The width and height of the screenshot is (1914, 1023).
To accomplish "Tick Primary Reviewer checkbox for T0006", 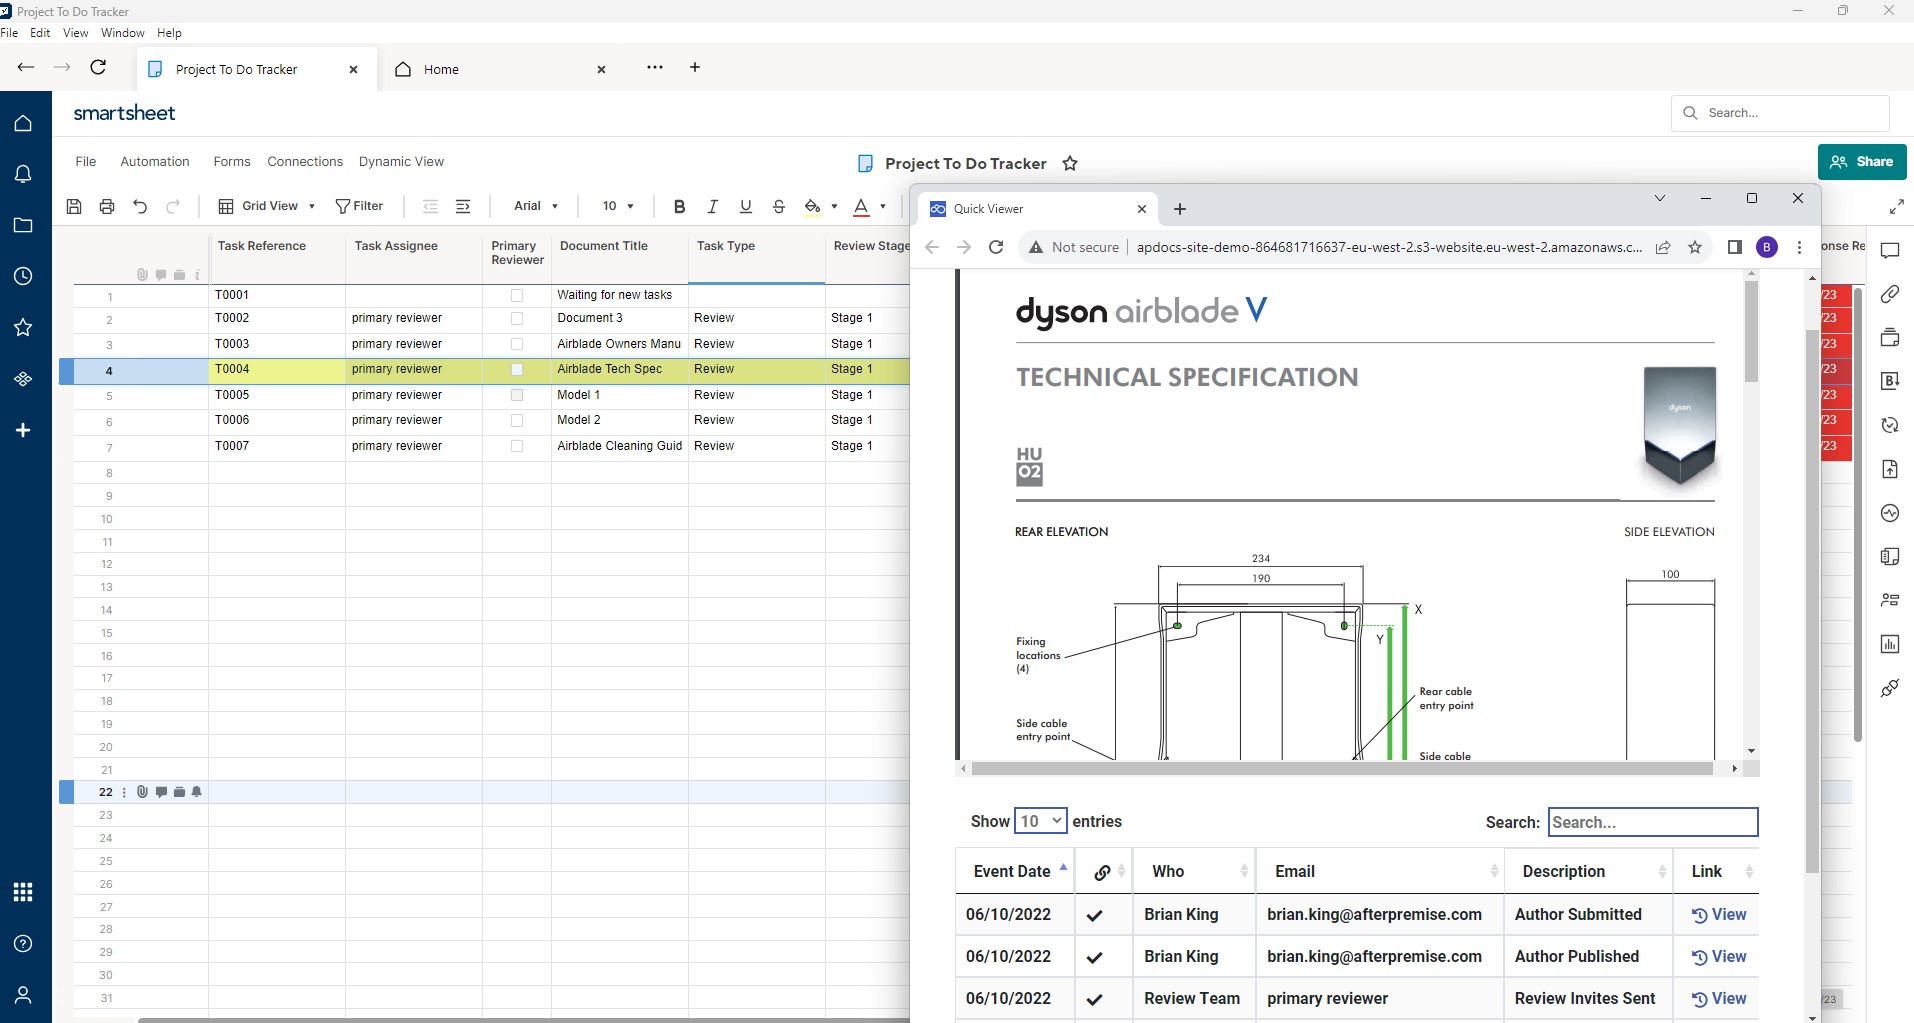I will click(x=517, y=420).
